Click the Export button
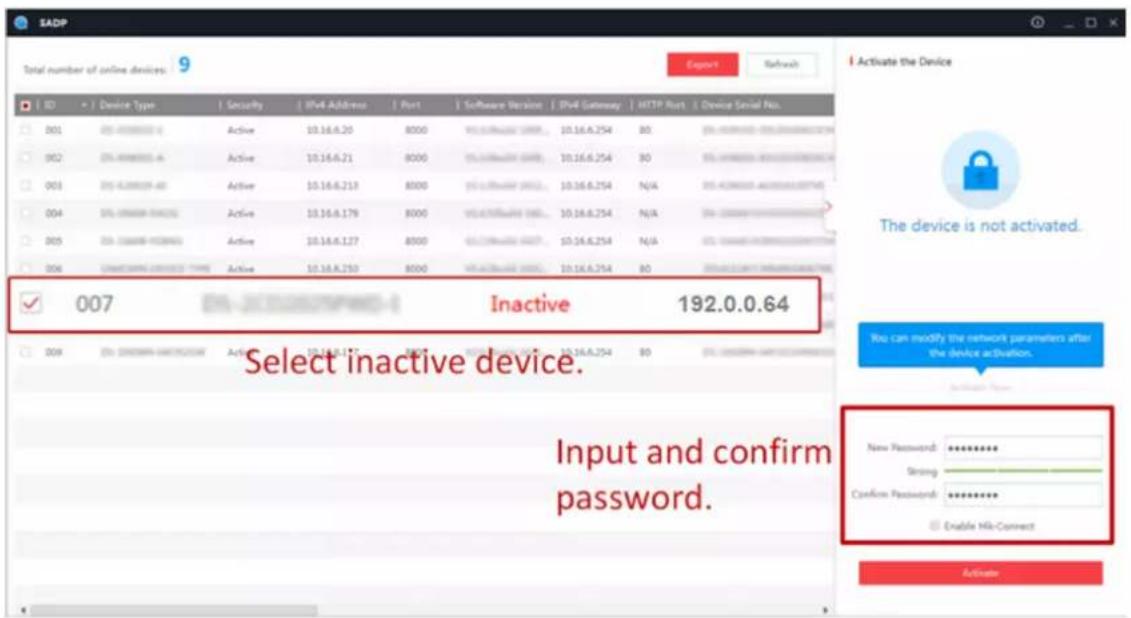Viewport: 1131px width, 618px height. 702,64
